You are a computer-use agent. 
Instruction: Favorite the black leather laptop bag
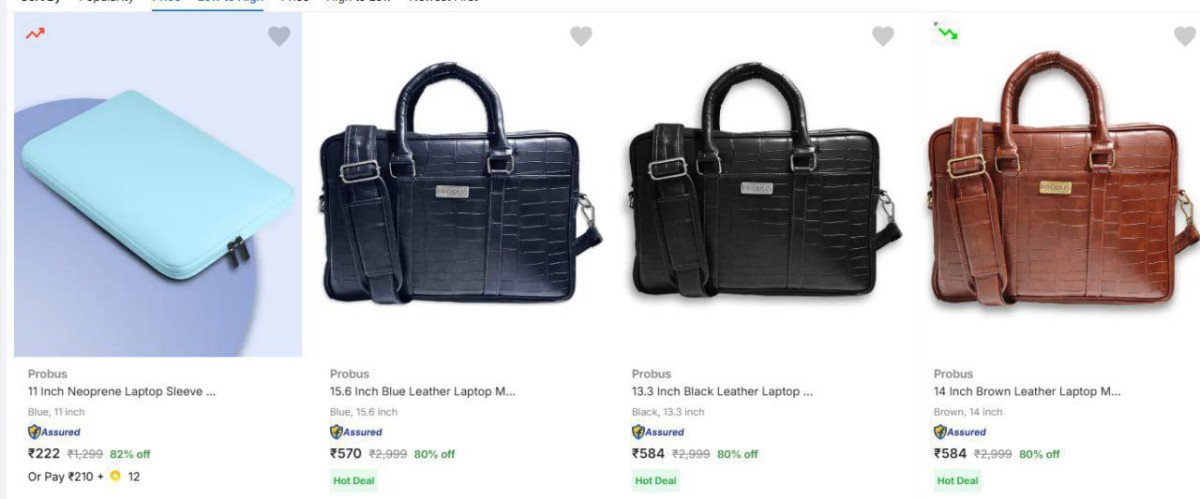pos(883,36)
